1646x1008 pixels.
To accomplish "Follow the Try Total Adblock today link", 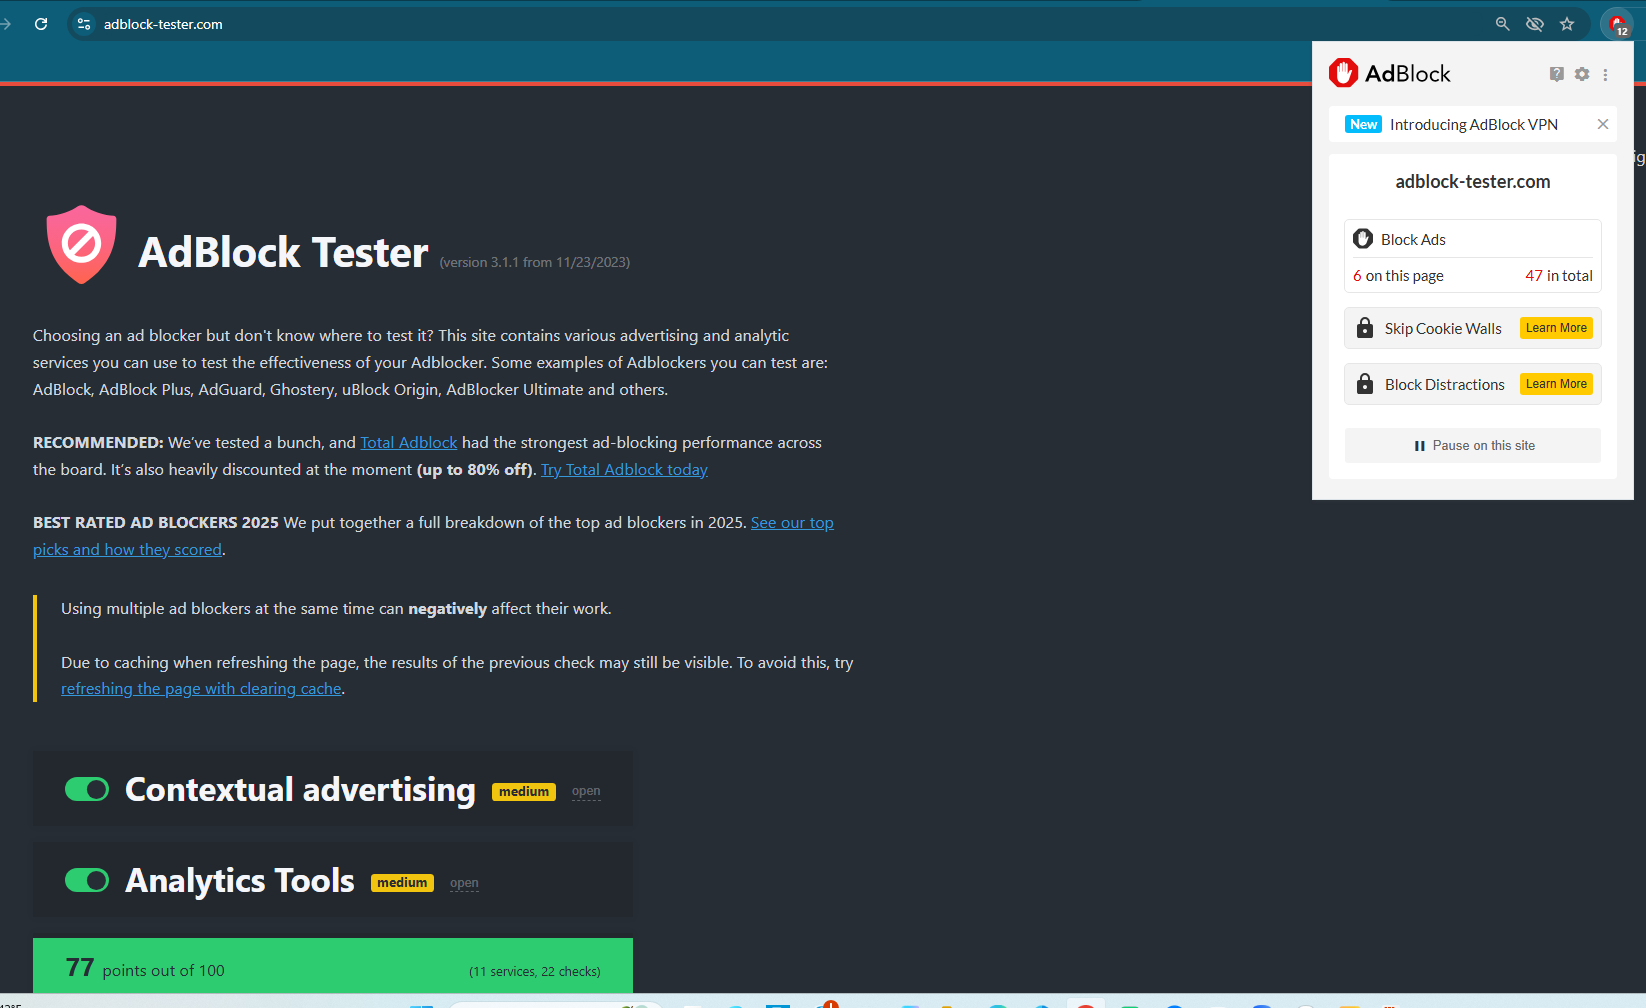I will click(x=624, y=468).
